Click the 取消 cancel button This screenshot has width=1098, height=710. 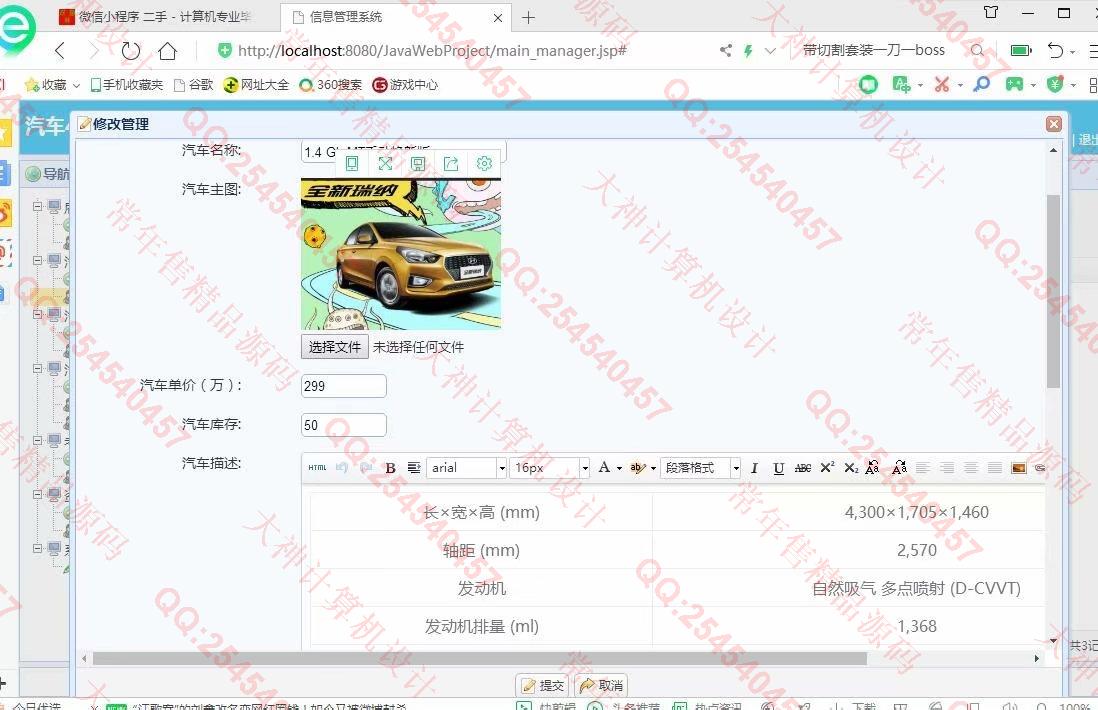601,685
